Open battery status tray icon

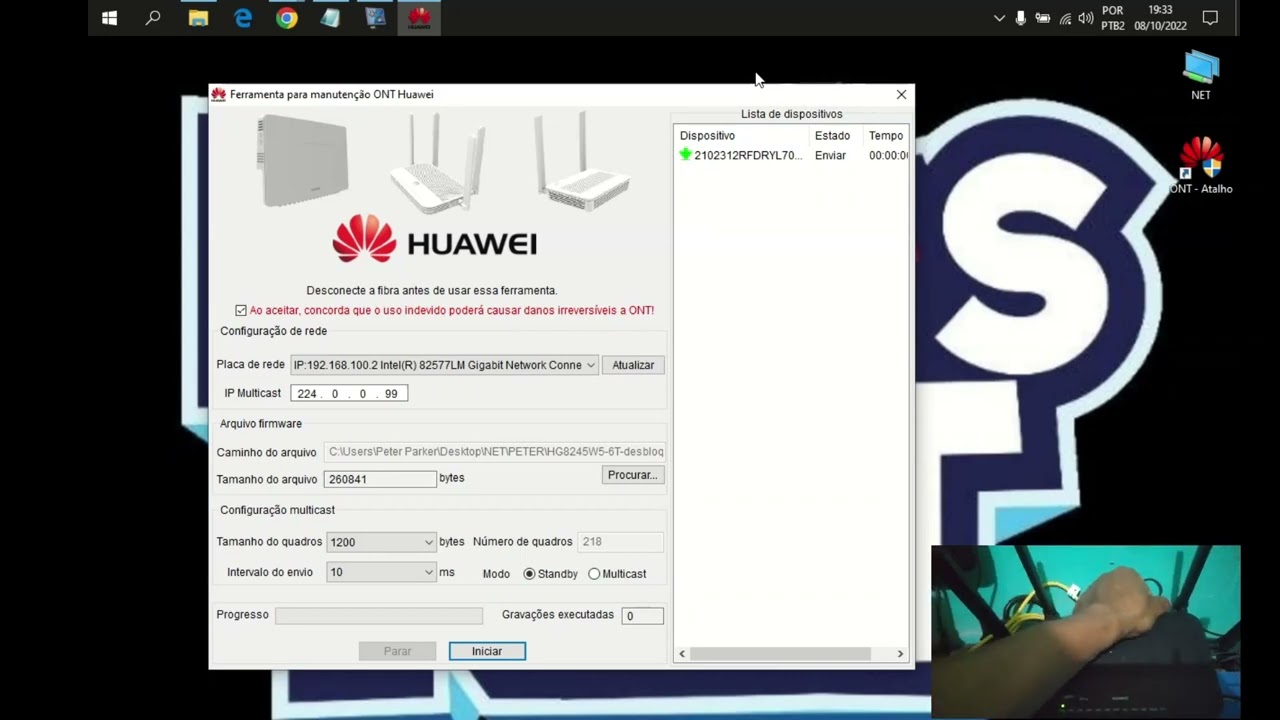coord(1043,18)
